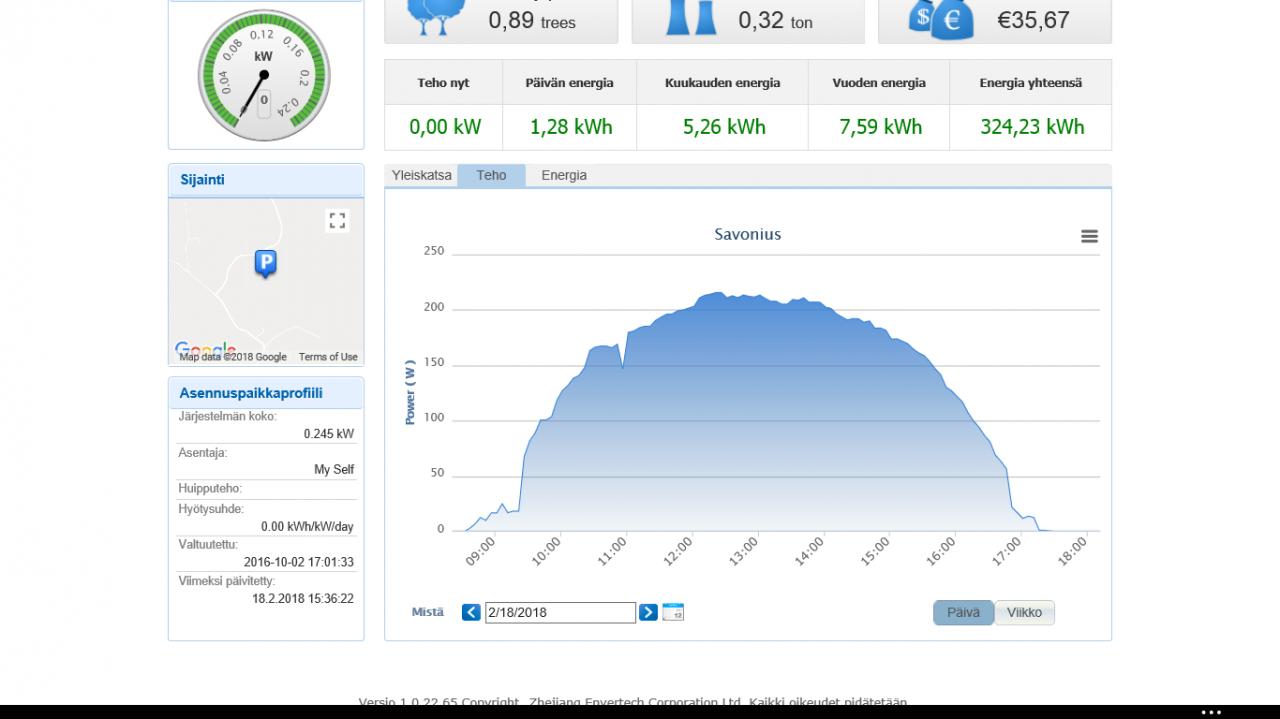Click the Mistä date label

(428, 612)
